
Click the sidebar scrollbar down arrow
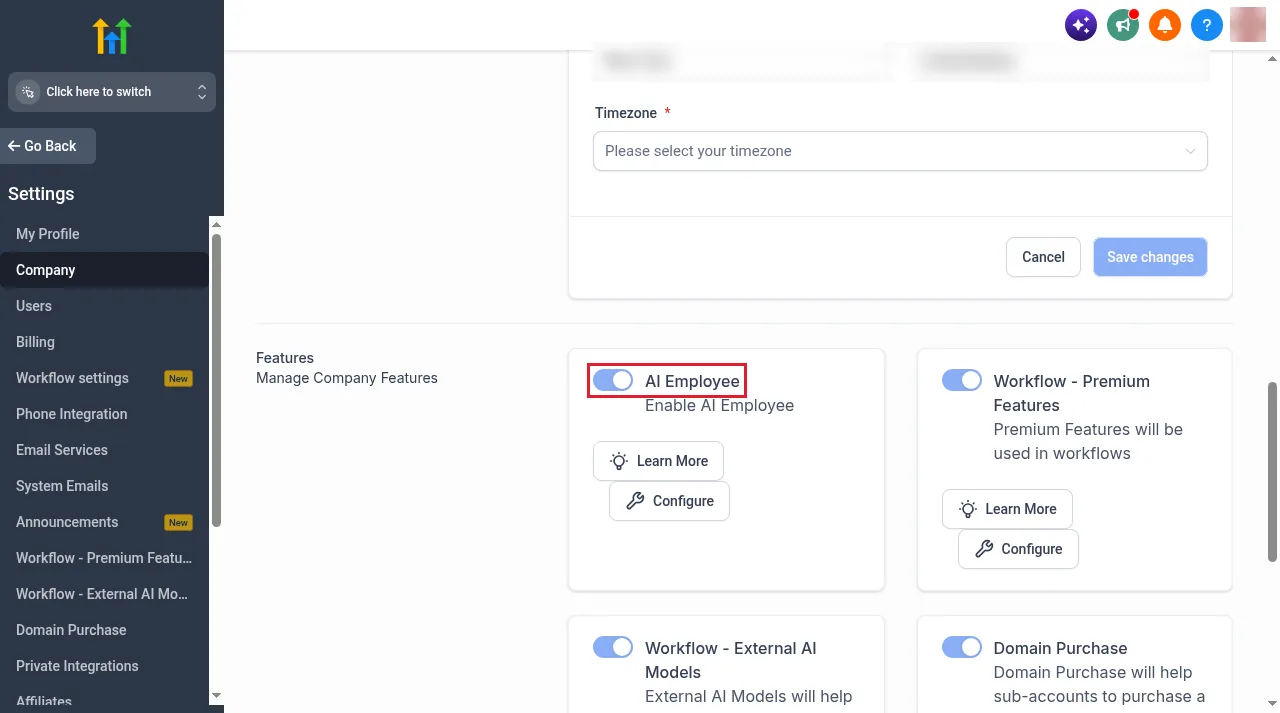pyautogui.click(x=216, y=695)
